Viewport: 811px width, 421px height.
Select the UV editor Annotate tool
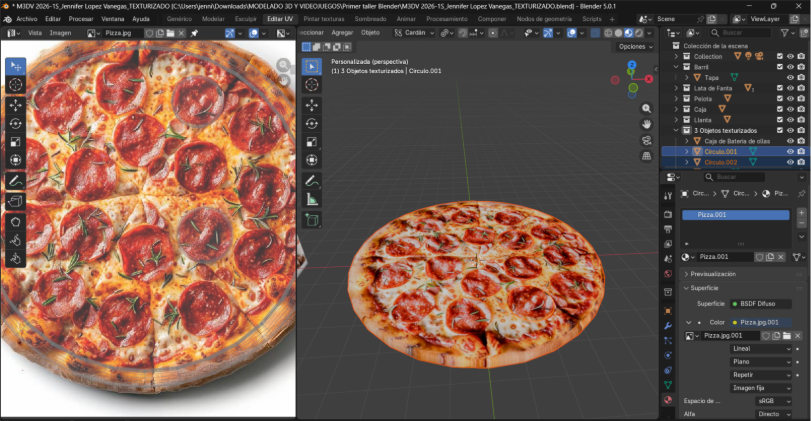point(16,181)
